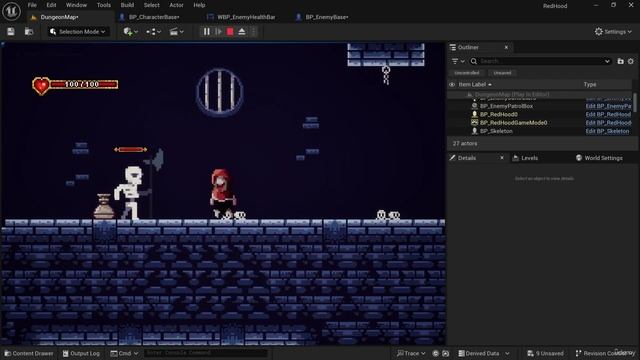Sort by Type column header
This screenshot has height=360, width=640.
click(x=590, y=84)
